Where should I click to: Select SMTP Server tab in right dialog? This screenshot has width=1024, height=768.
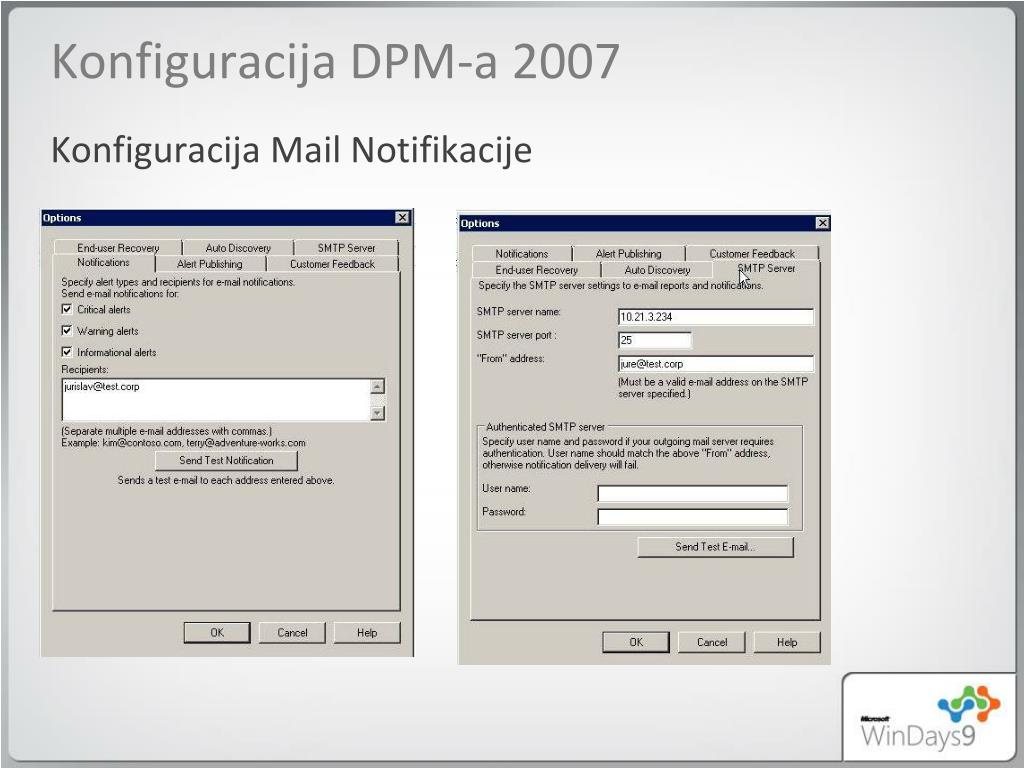pyautogui.click(x=766, y=268)
